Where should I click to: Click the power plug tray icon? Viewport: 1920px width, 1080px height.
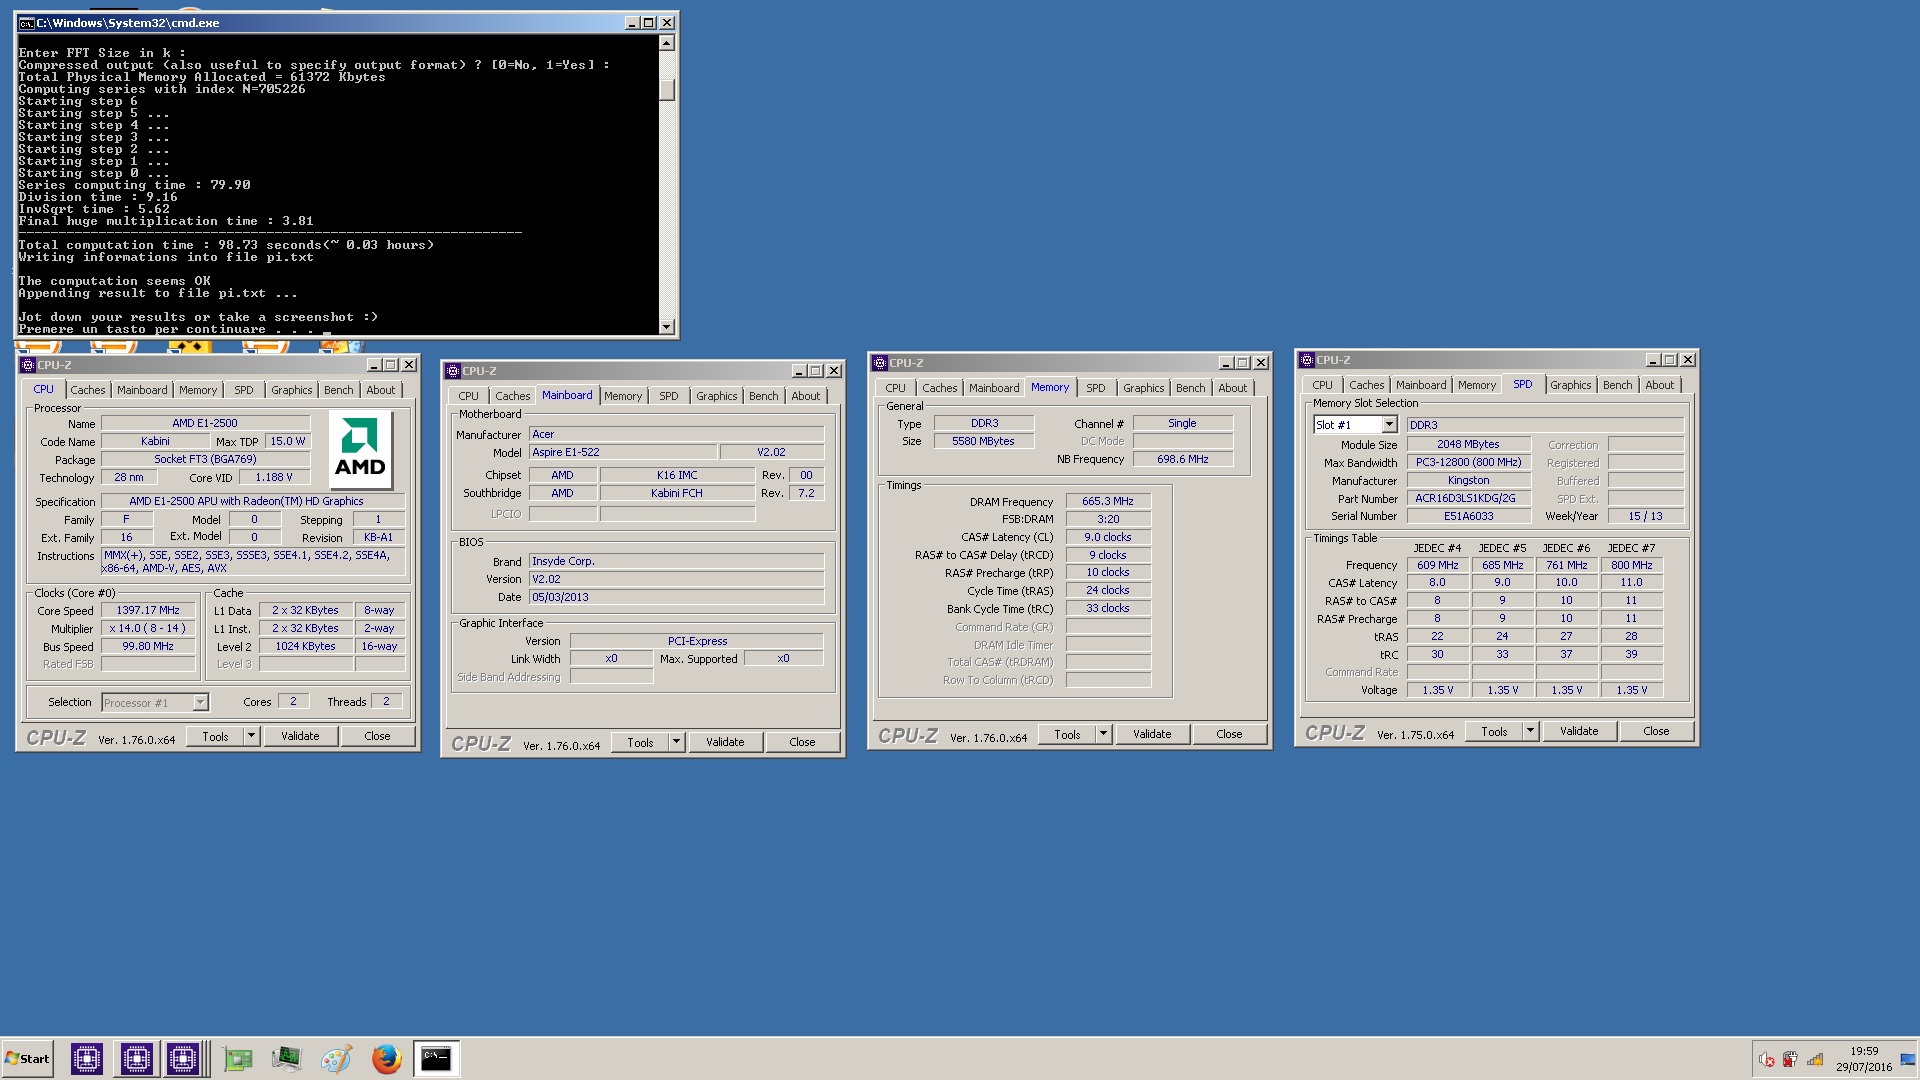coord(1790,1060)
